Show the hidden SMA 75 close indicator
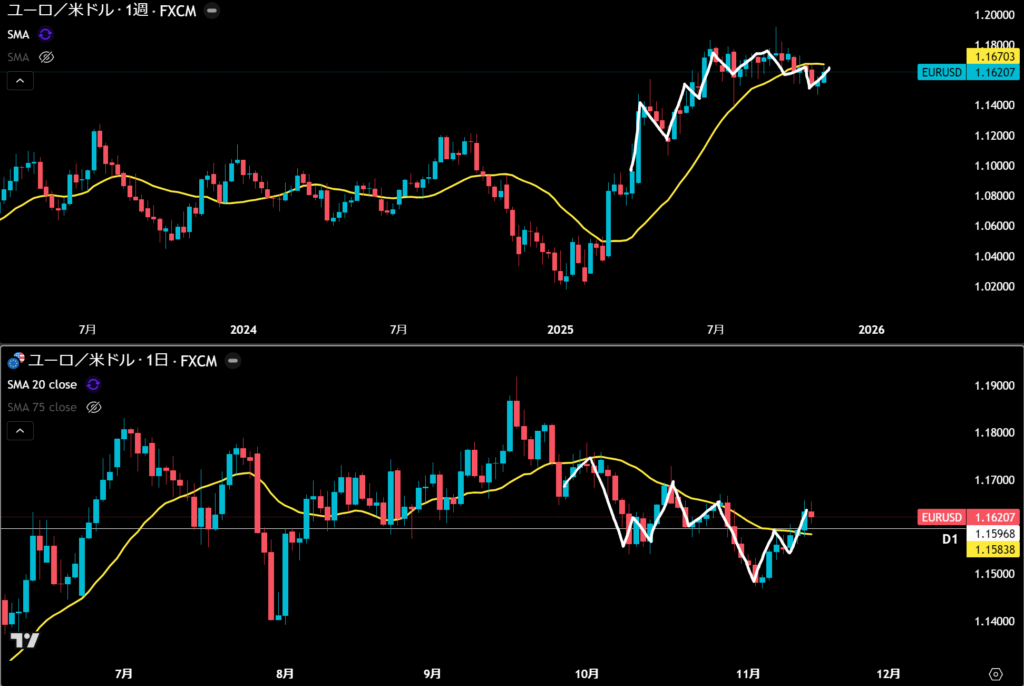The height and width of the screenshot is (686, 1024). tap(95, 407)
